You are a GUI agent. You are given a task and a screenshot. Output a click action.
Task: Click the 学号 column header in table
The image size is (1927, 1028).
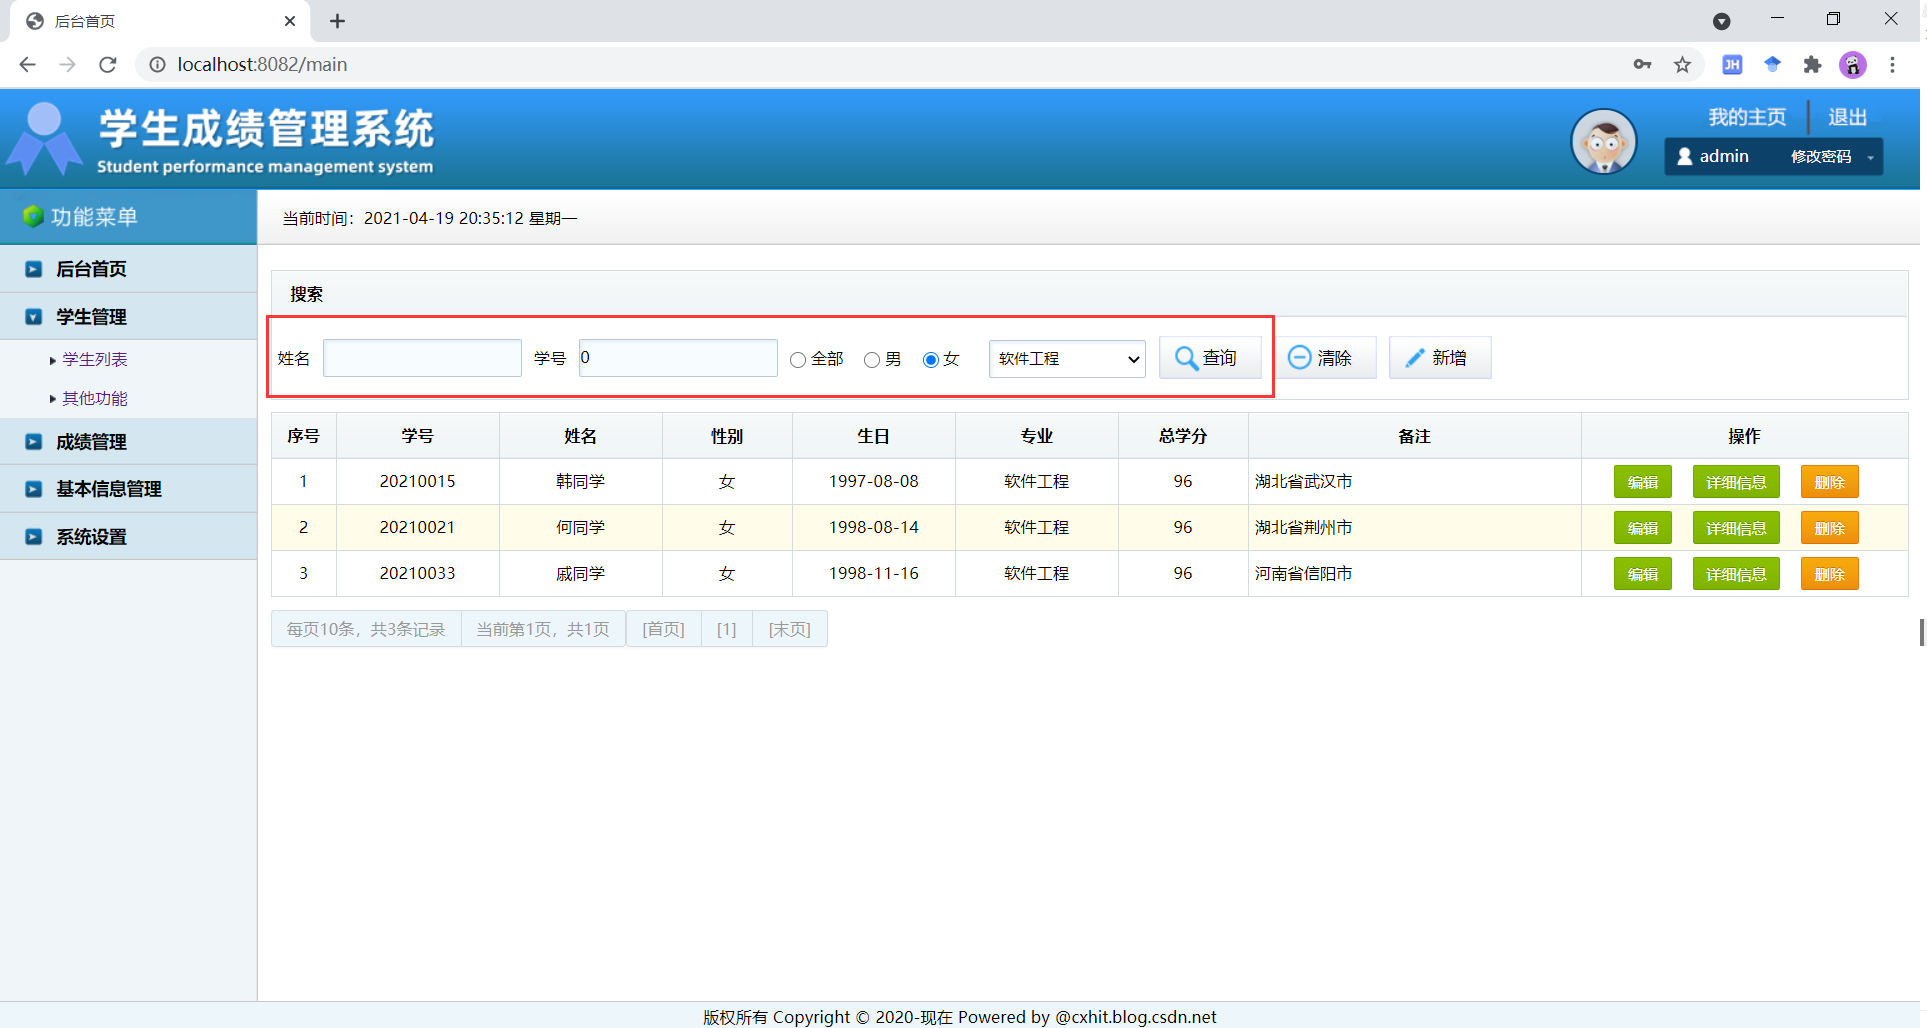(418, 436)
